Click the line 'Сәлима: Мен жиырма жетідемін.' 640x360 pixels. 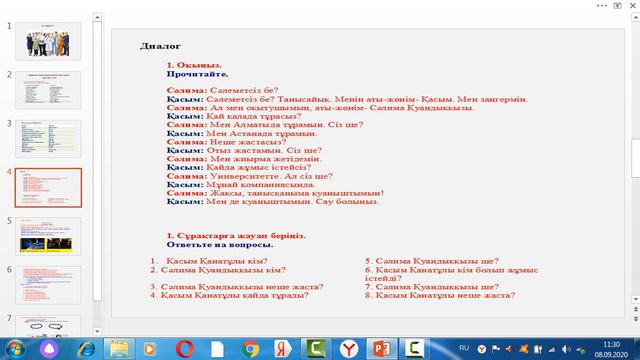pyautogui.click(x=244, y=159)
